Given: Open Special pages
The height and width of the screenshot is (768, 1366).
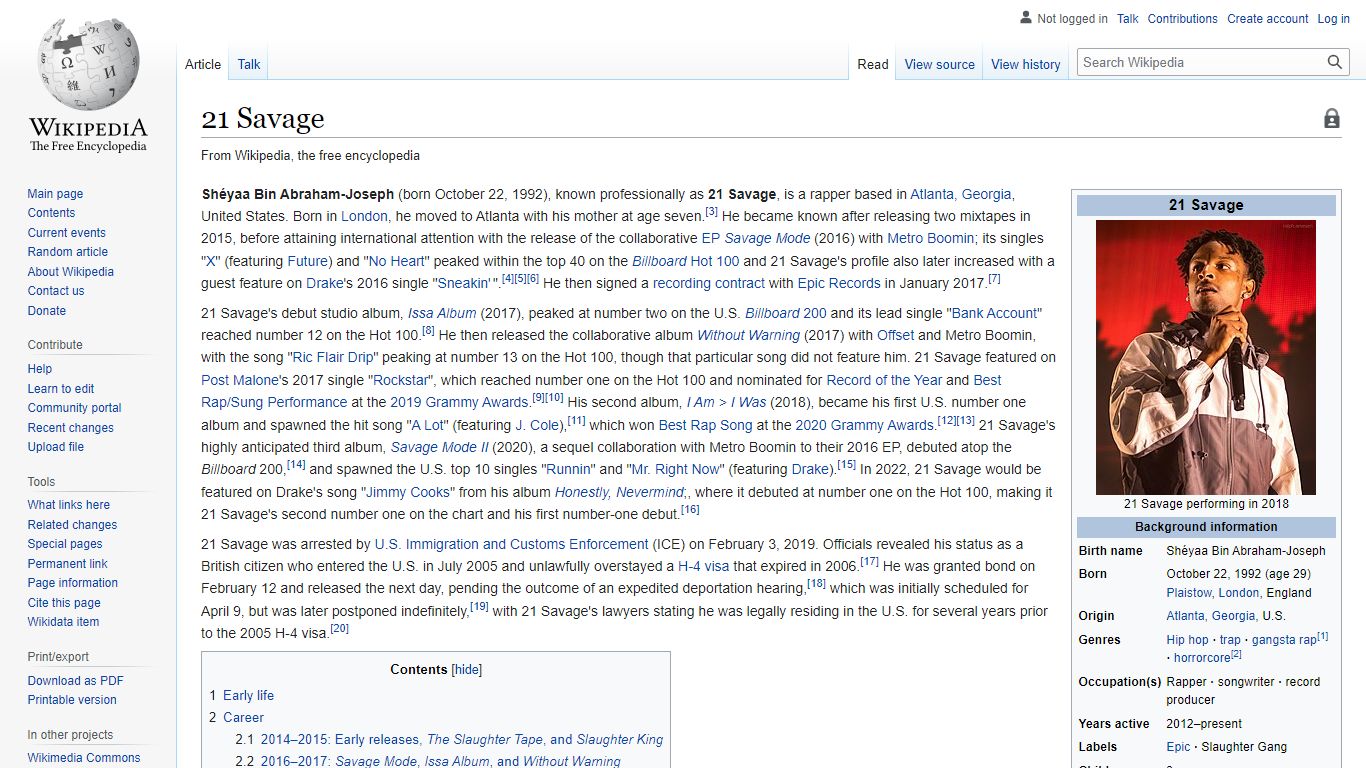Looking at the screenshot, I should (64, 544).
